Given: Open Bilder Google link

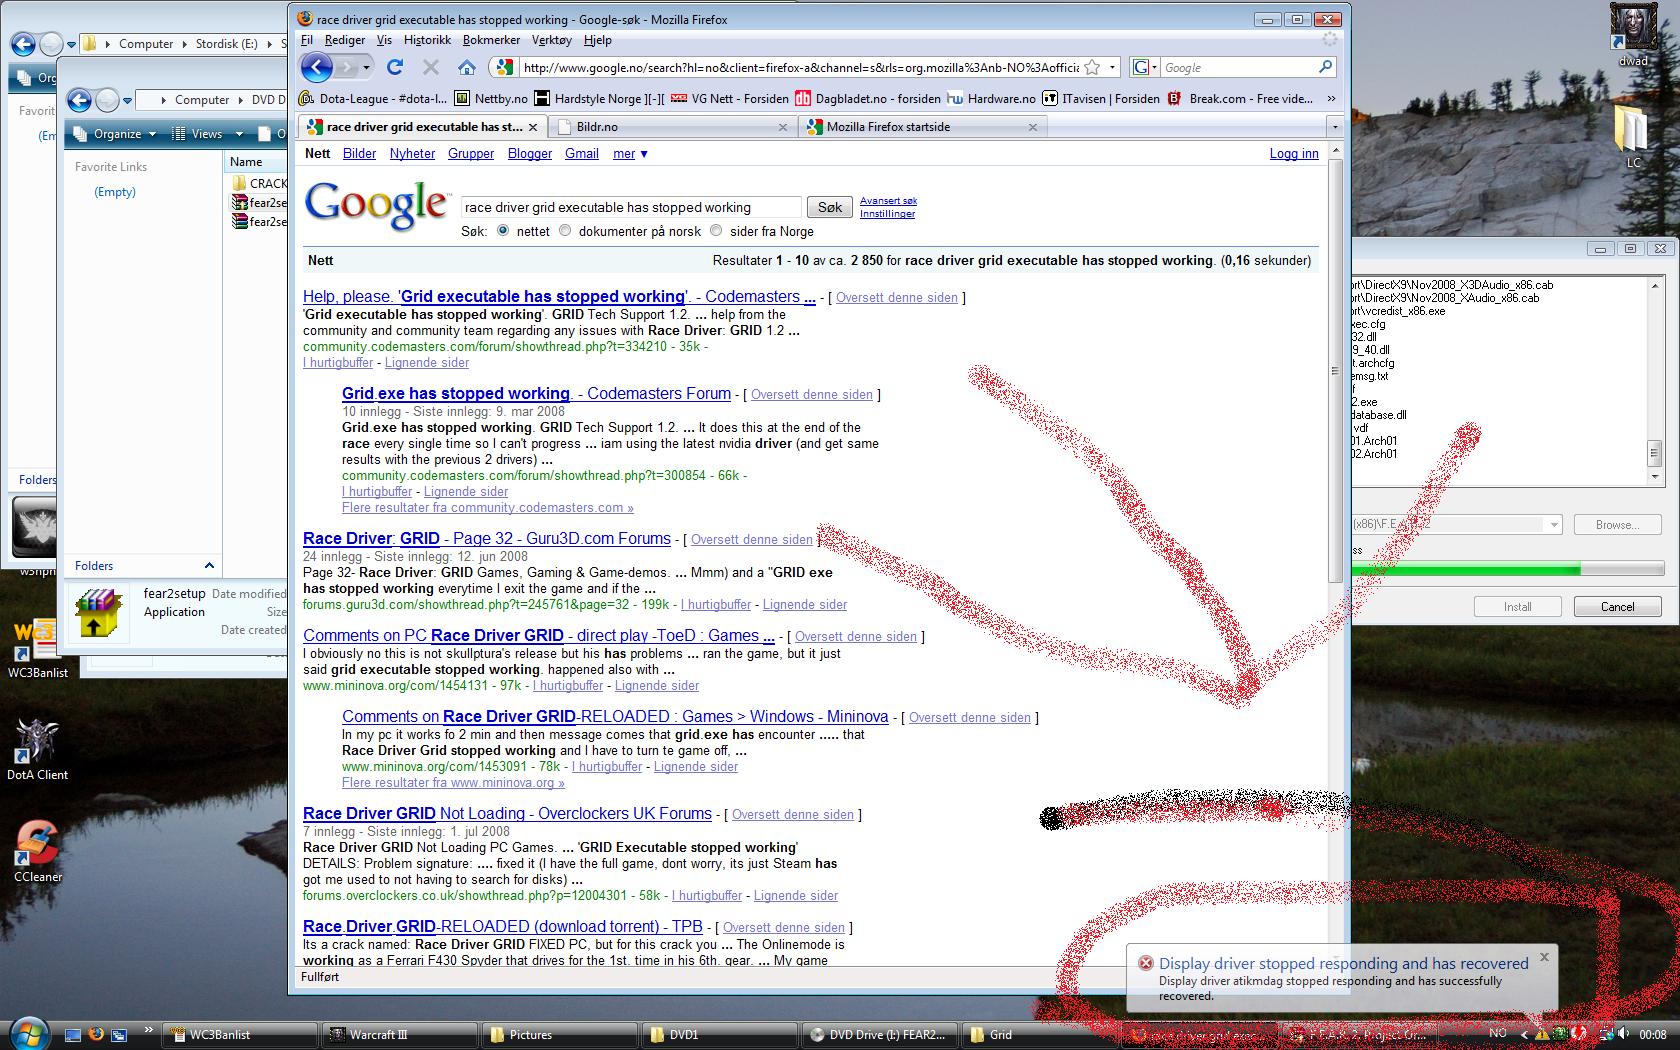Looking at the screenshot, I should tap(359, 153).
